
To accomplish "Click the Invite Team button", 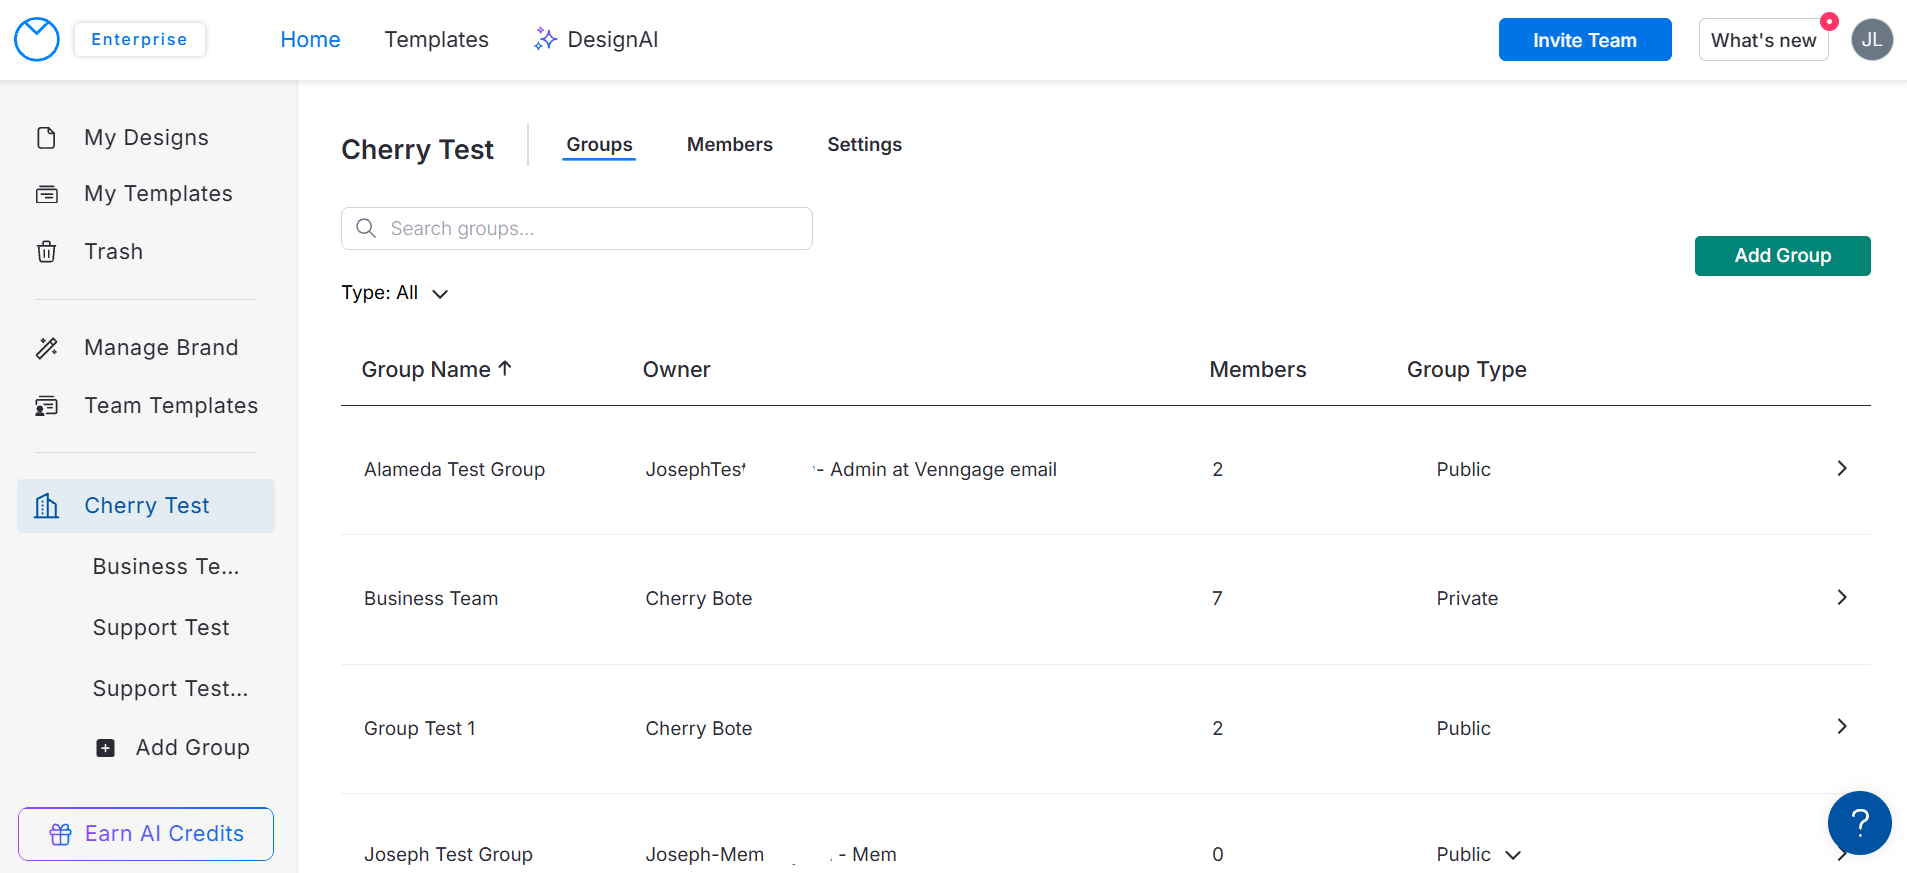I will click(x=1584, y=40).
